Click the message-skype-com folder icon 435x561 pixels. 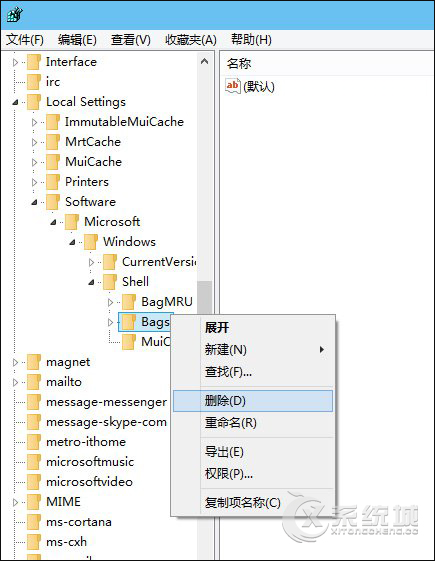click(x=34, y=422)
